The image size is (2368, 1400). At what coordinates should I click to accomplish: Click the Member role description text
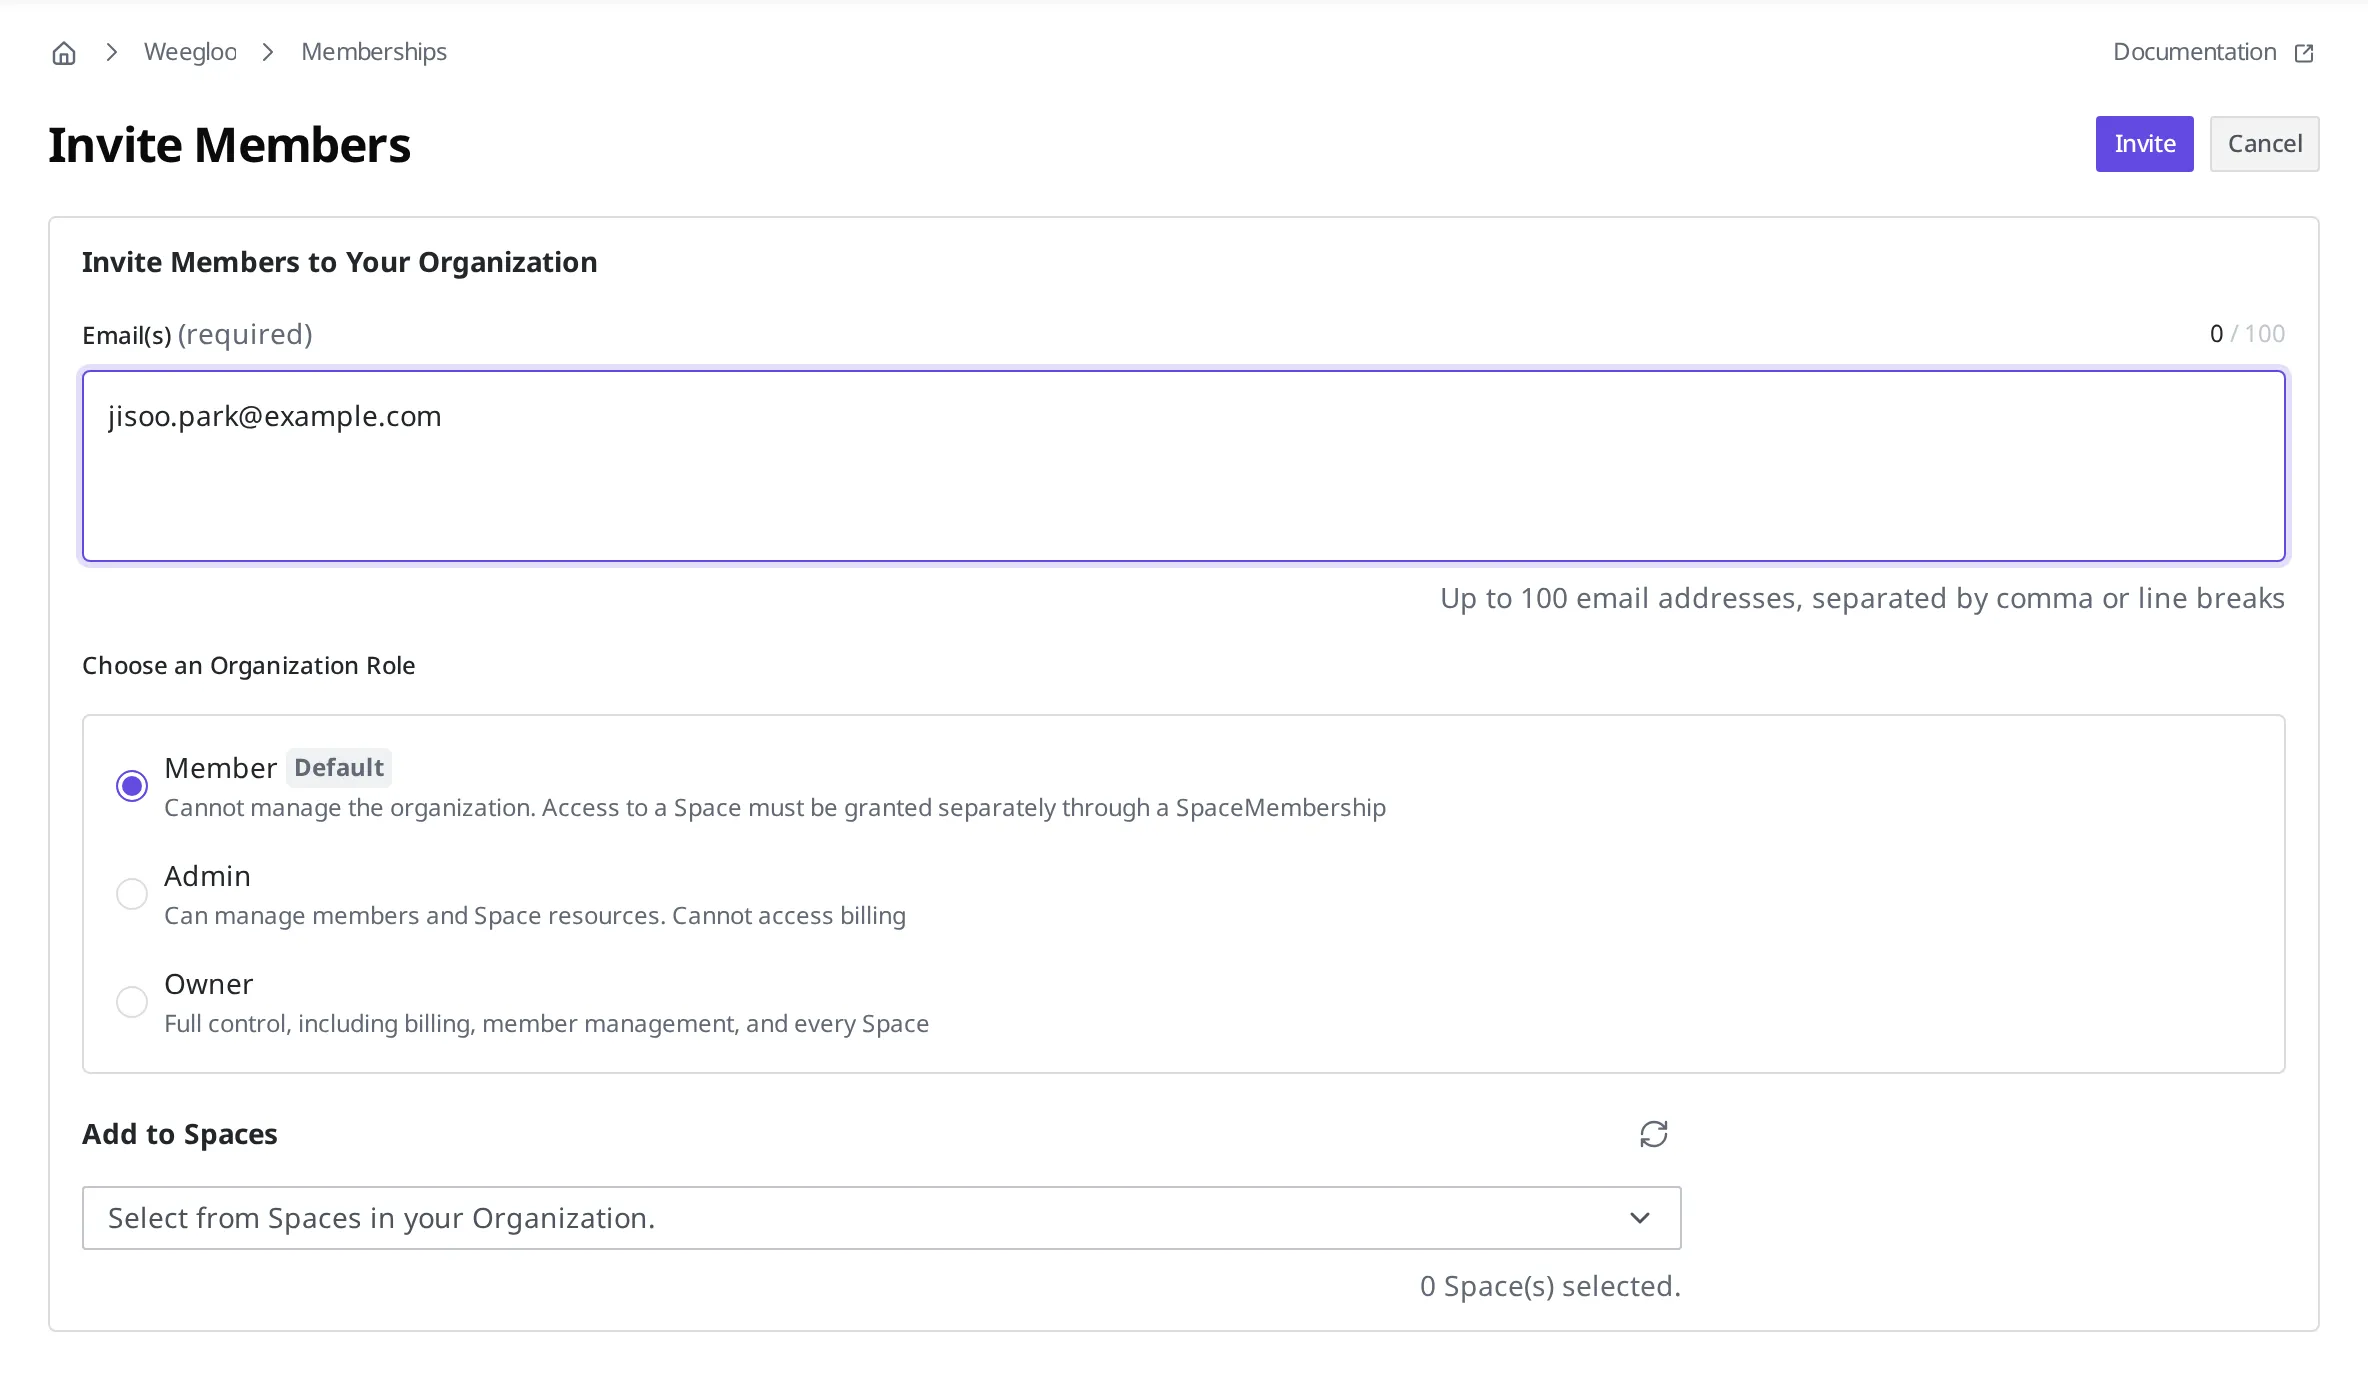coord(775,808)
